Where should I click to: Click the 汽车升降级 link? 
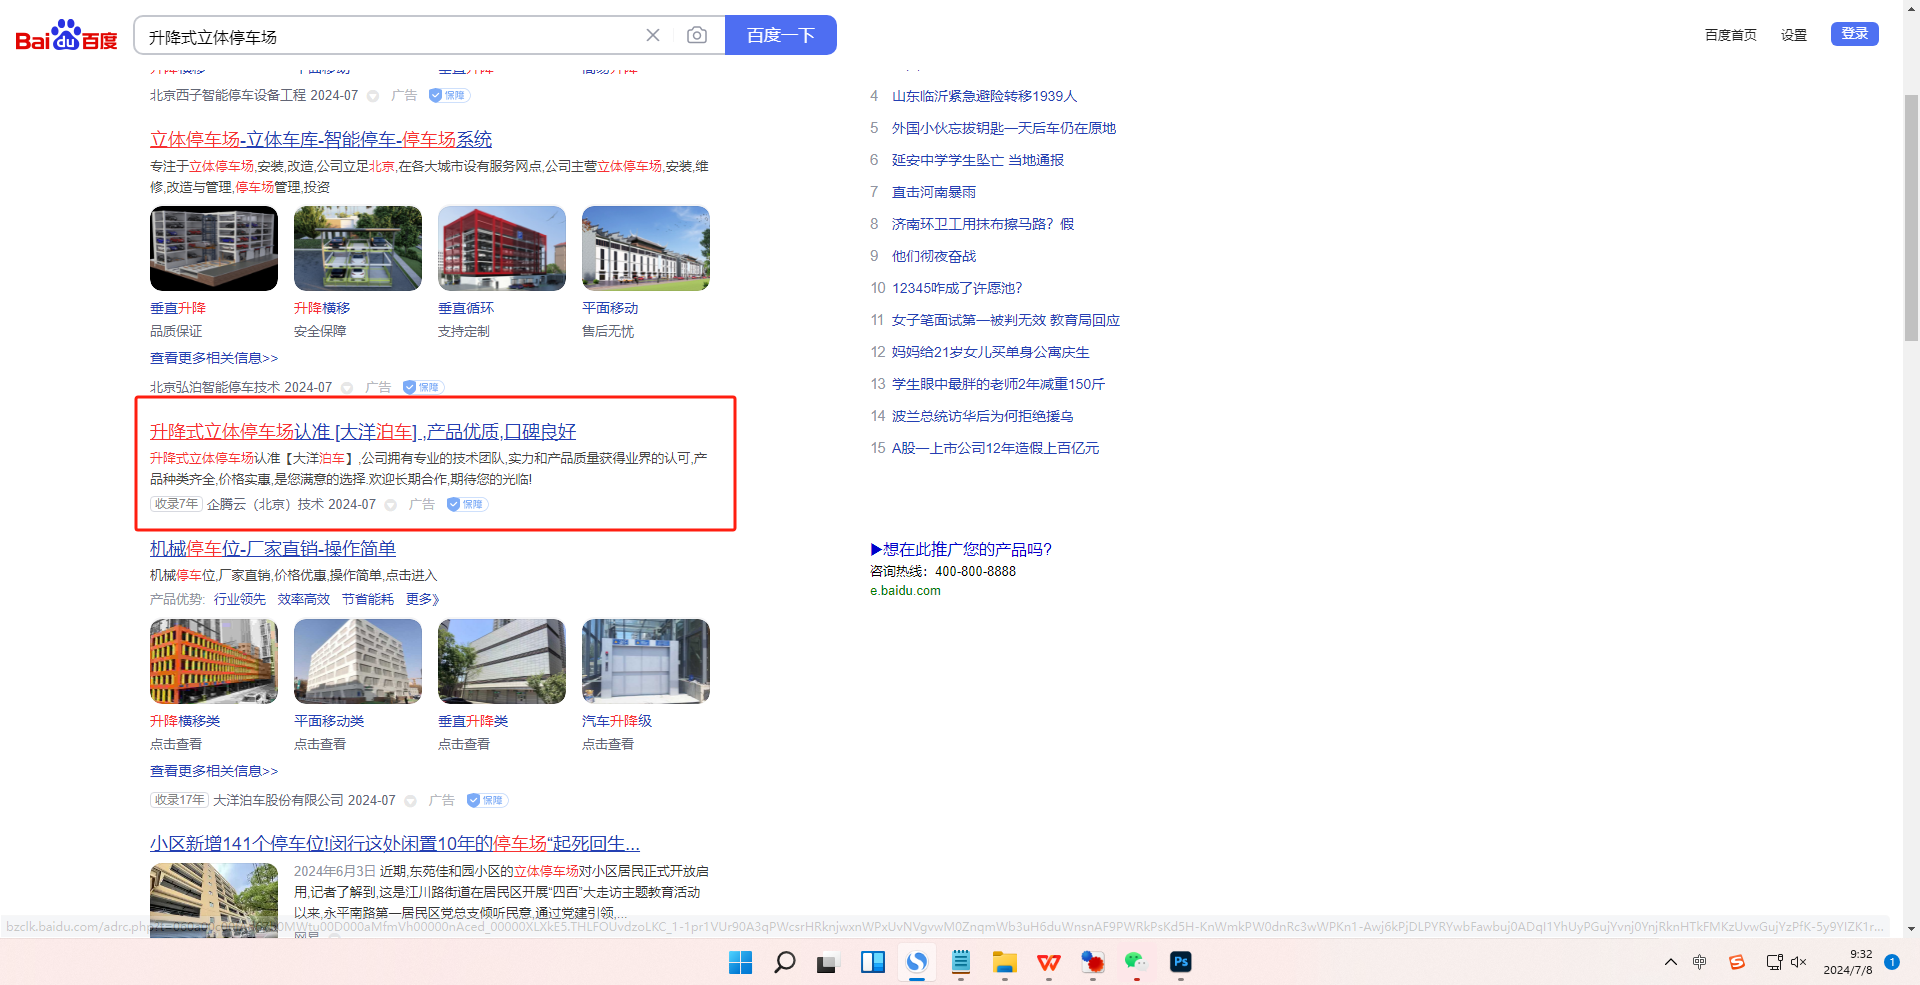[617, 721]
